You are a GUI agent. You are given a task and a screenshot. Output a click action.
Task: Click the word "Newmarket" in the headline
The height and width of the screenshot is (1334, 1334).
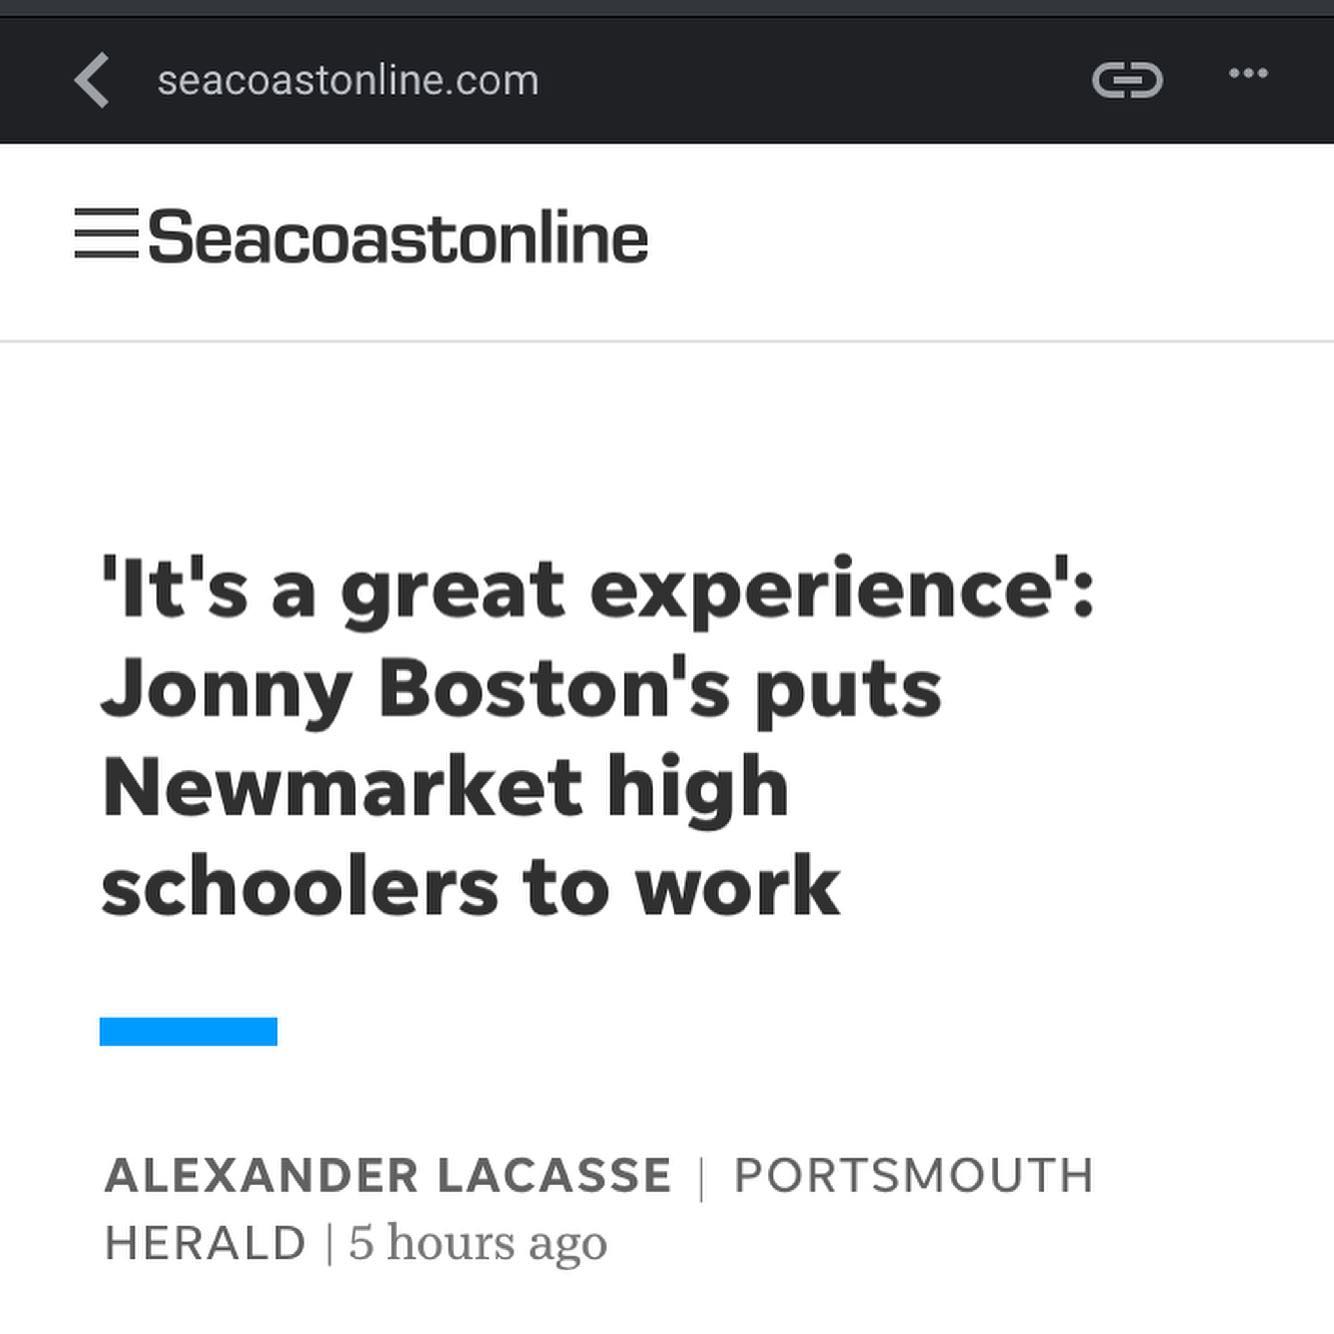[x=342, y=788]
